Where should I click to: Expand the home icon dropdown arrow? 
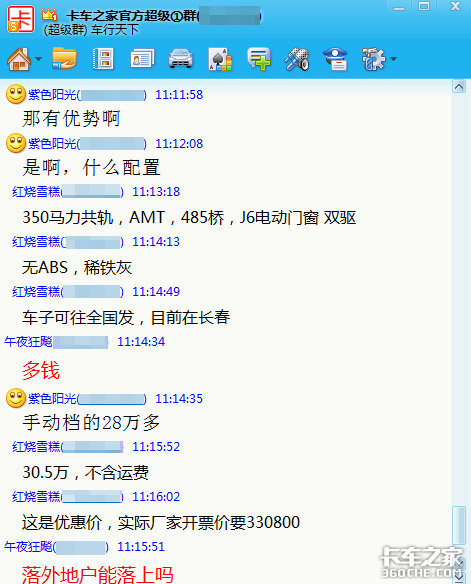pyautogui.click(x=38, y=59)
